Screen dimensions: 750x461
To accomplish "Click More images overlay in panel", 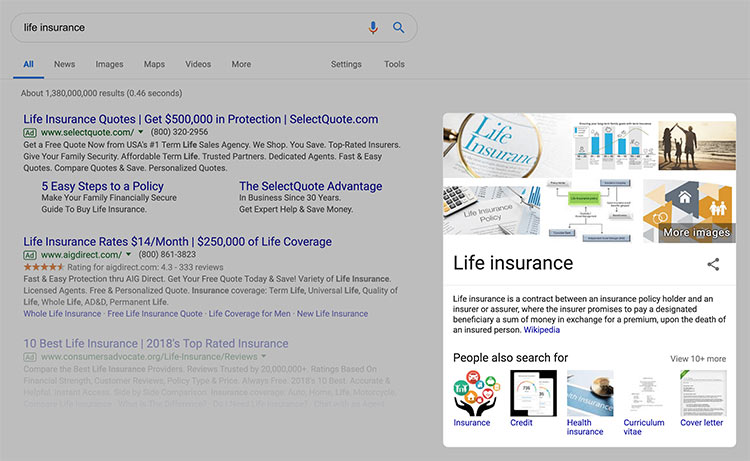I will 696,232.
